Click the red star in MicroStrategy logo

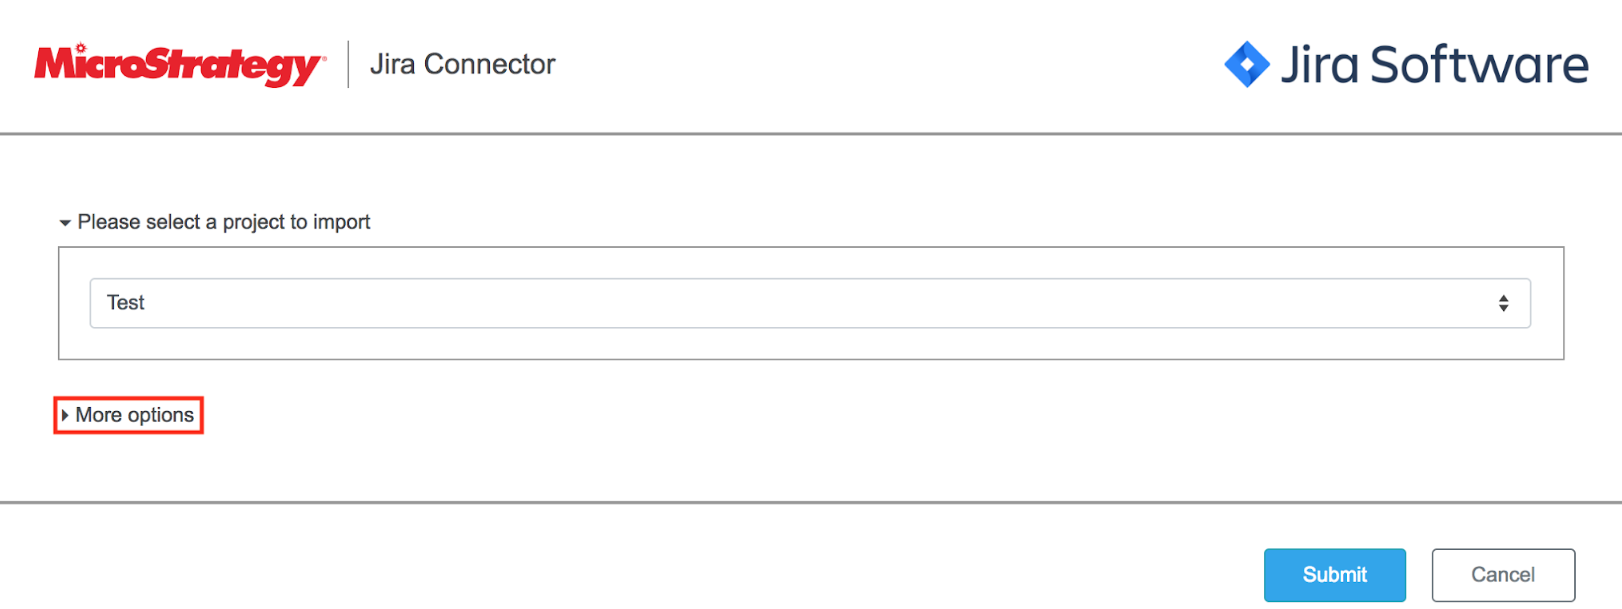click(81, 48)
